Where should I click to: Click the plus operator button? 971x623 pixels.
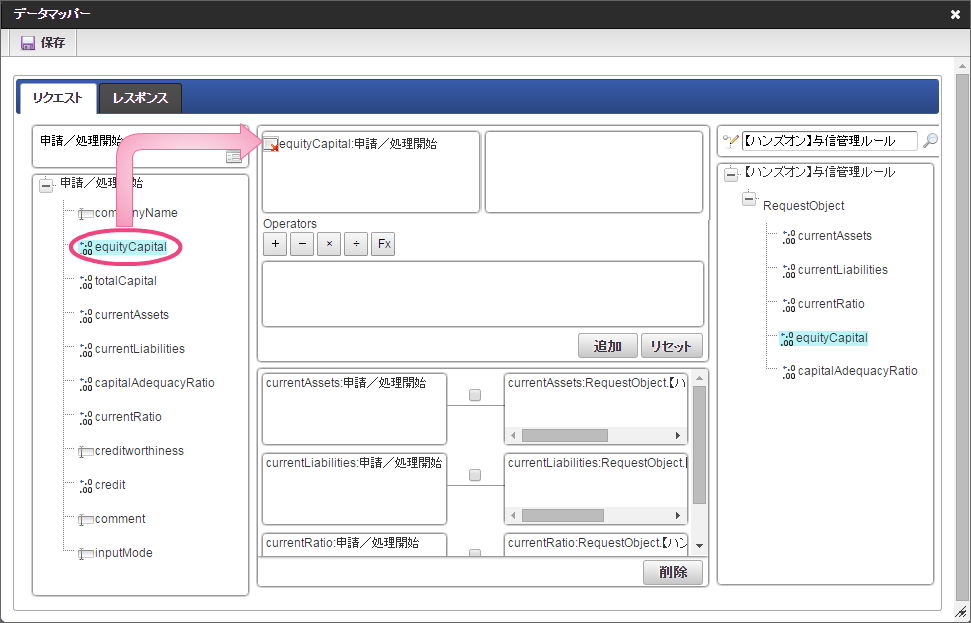pyautogui.click(x=275, y=244)
